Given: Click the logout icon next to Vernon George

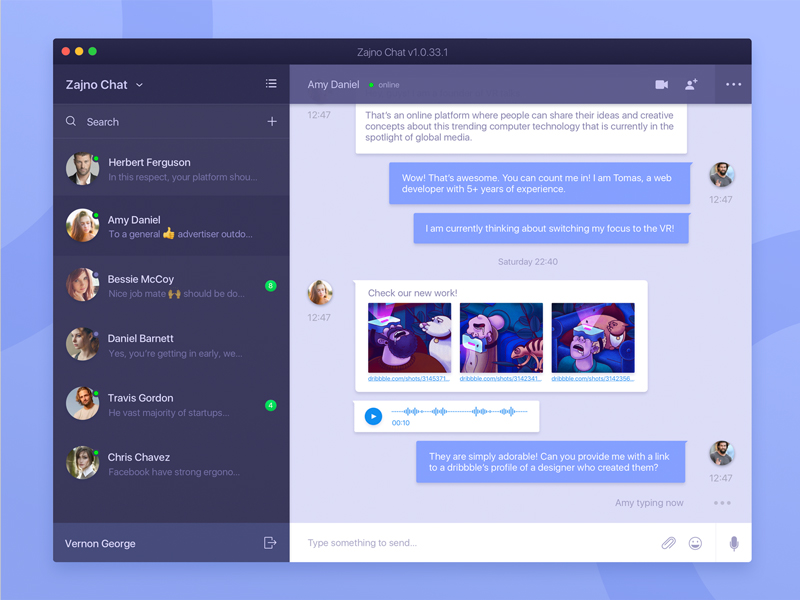Looking at the screenshot, I should 270,543.
